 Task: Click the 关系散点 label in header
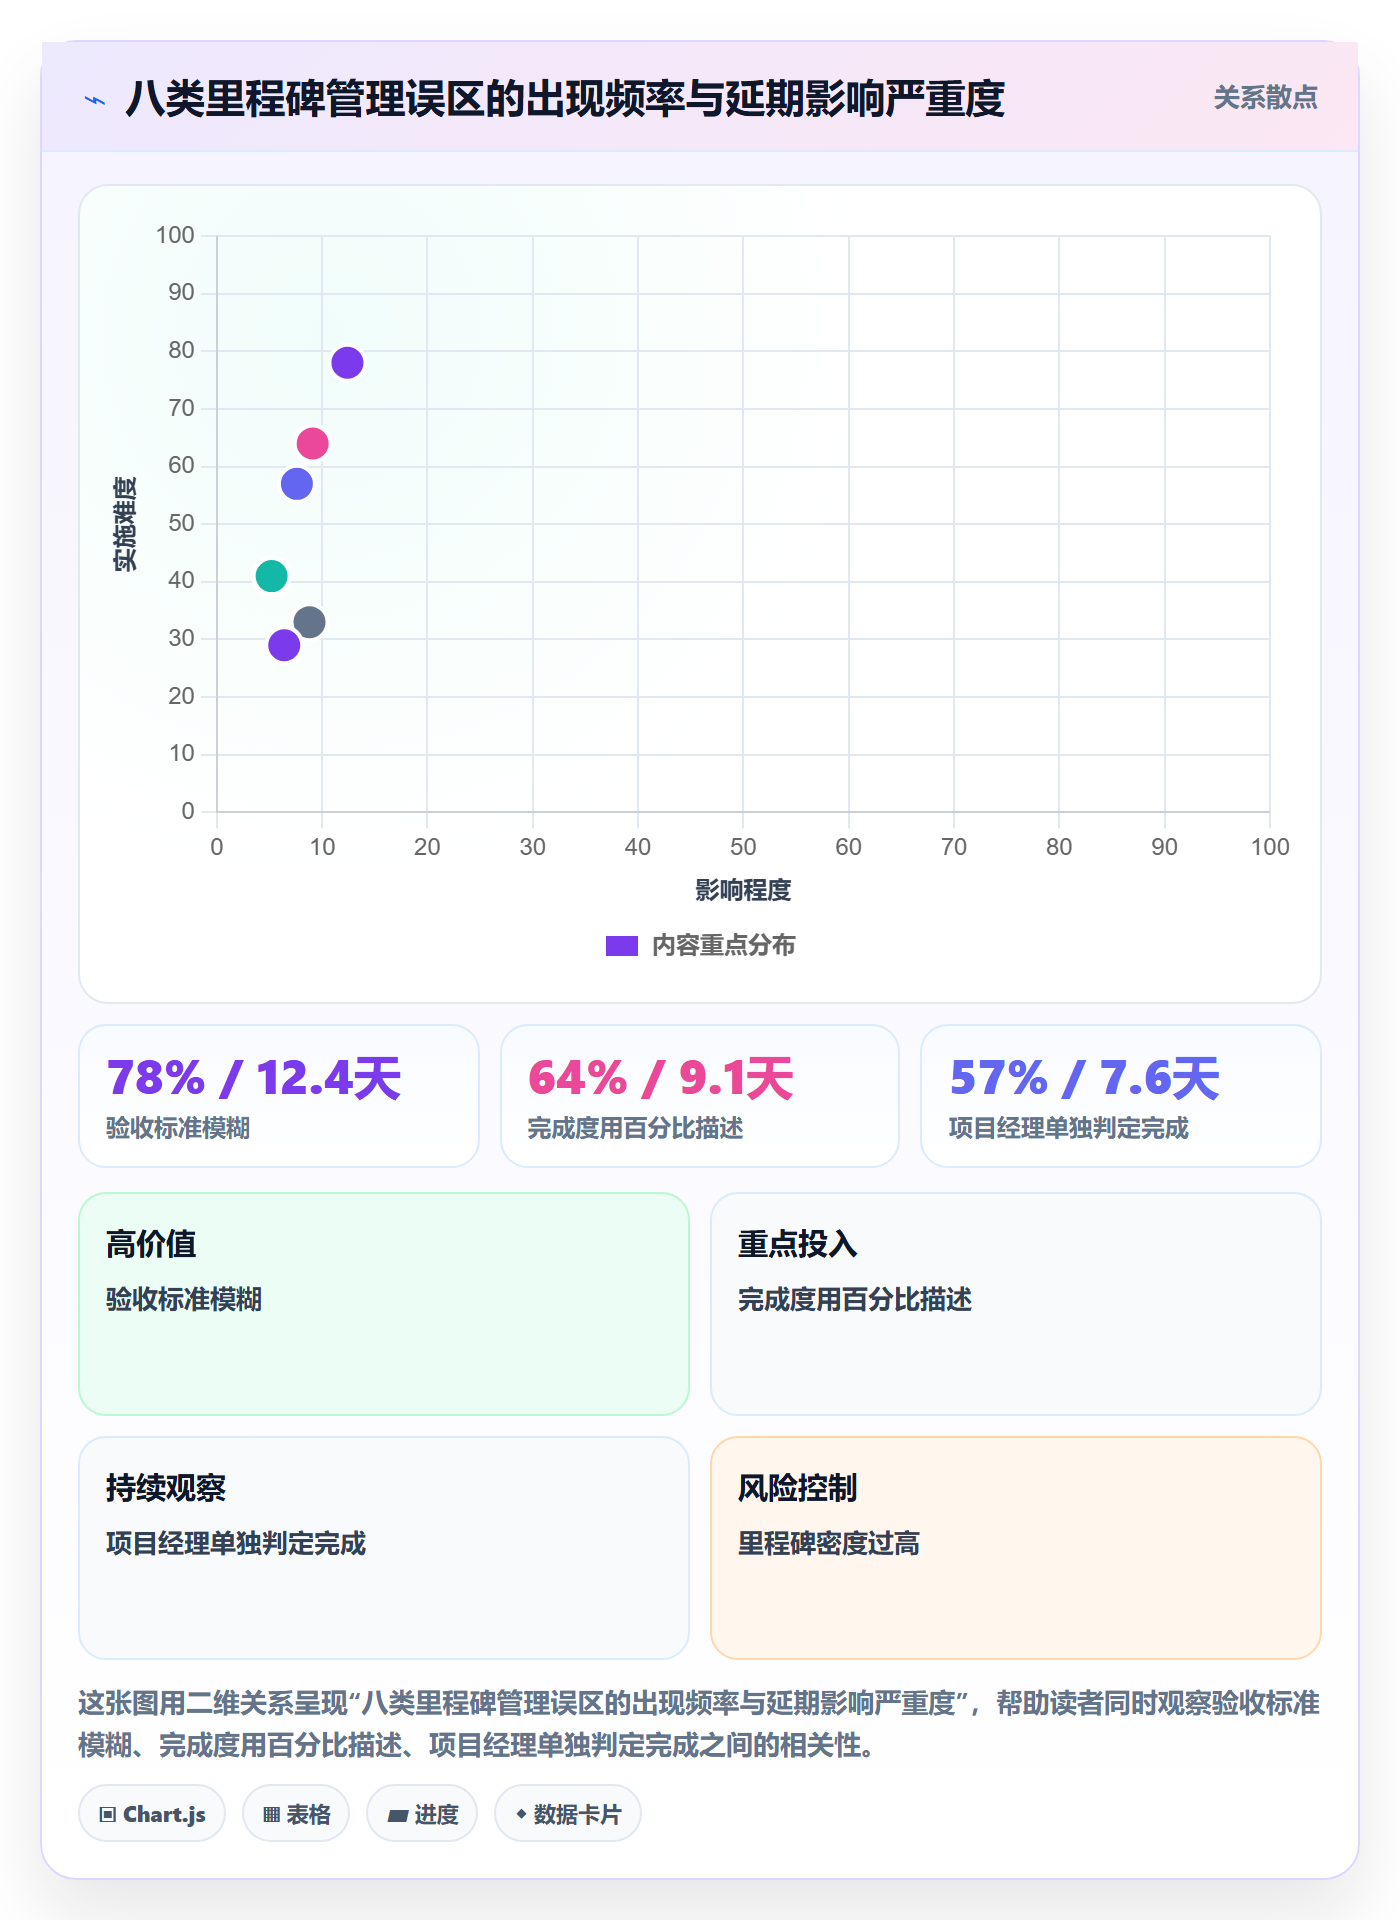pyautogui.click(x=1265, y=98)
